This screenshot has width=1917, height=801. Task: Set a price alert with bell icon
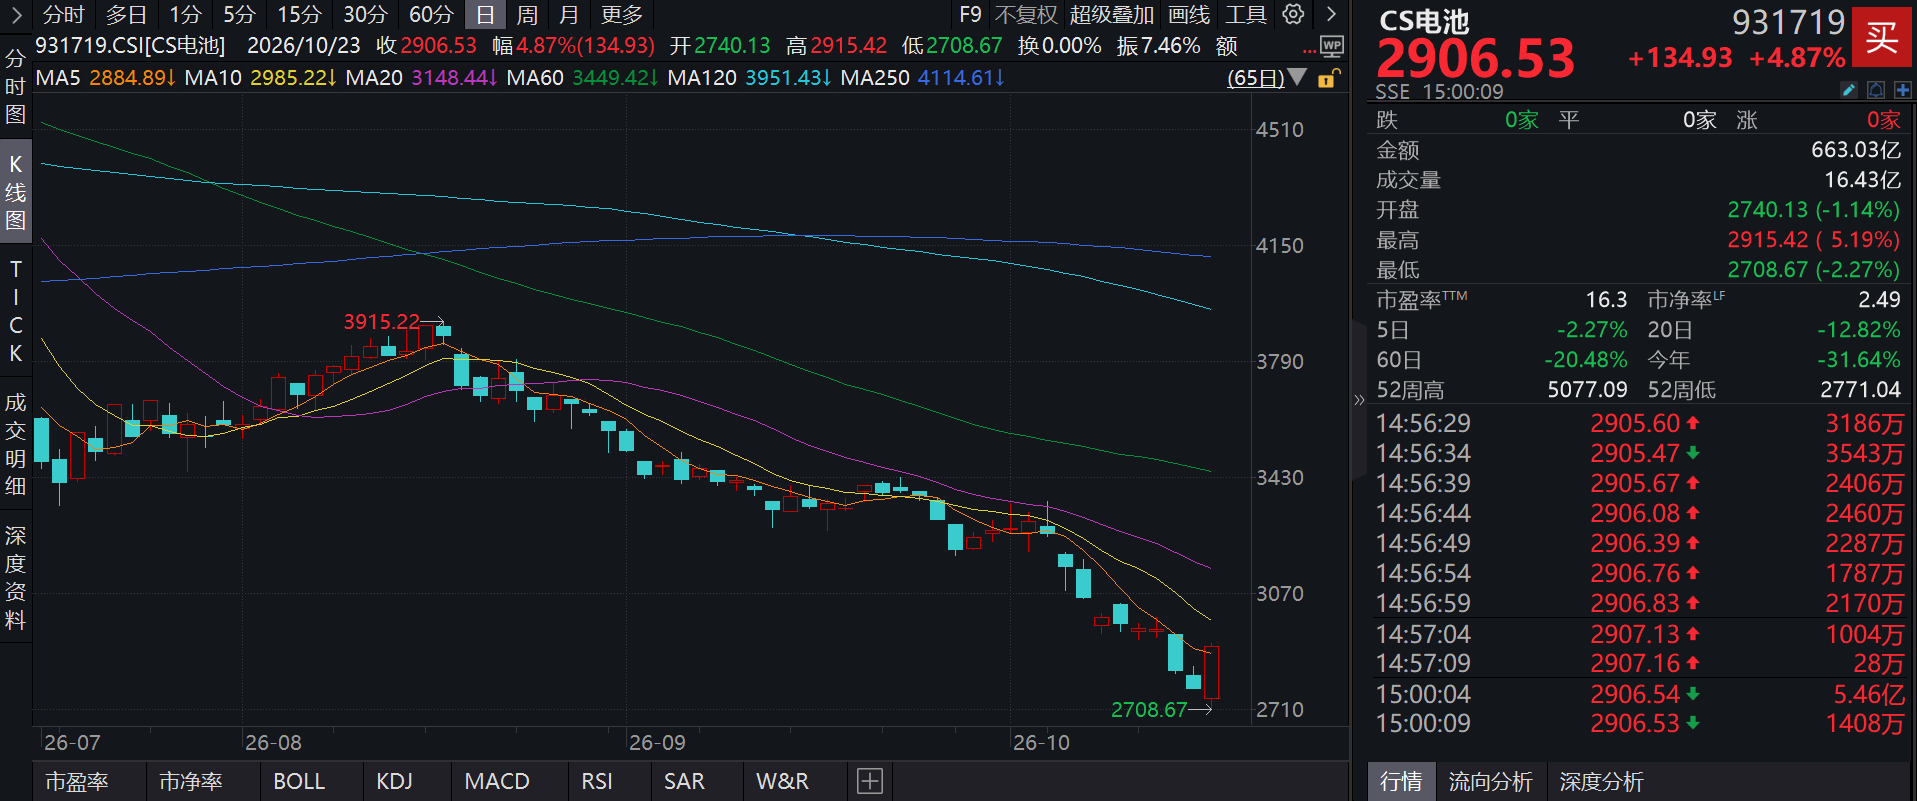1875,91
